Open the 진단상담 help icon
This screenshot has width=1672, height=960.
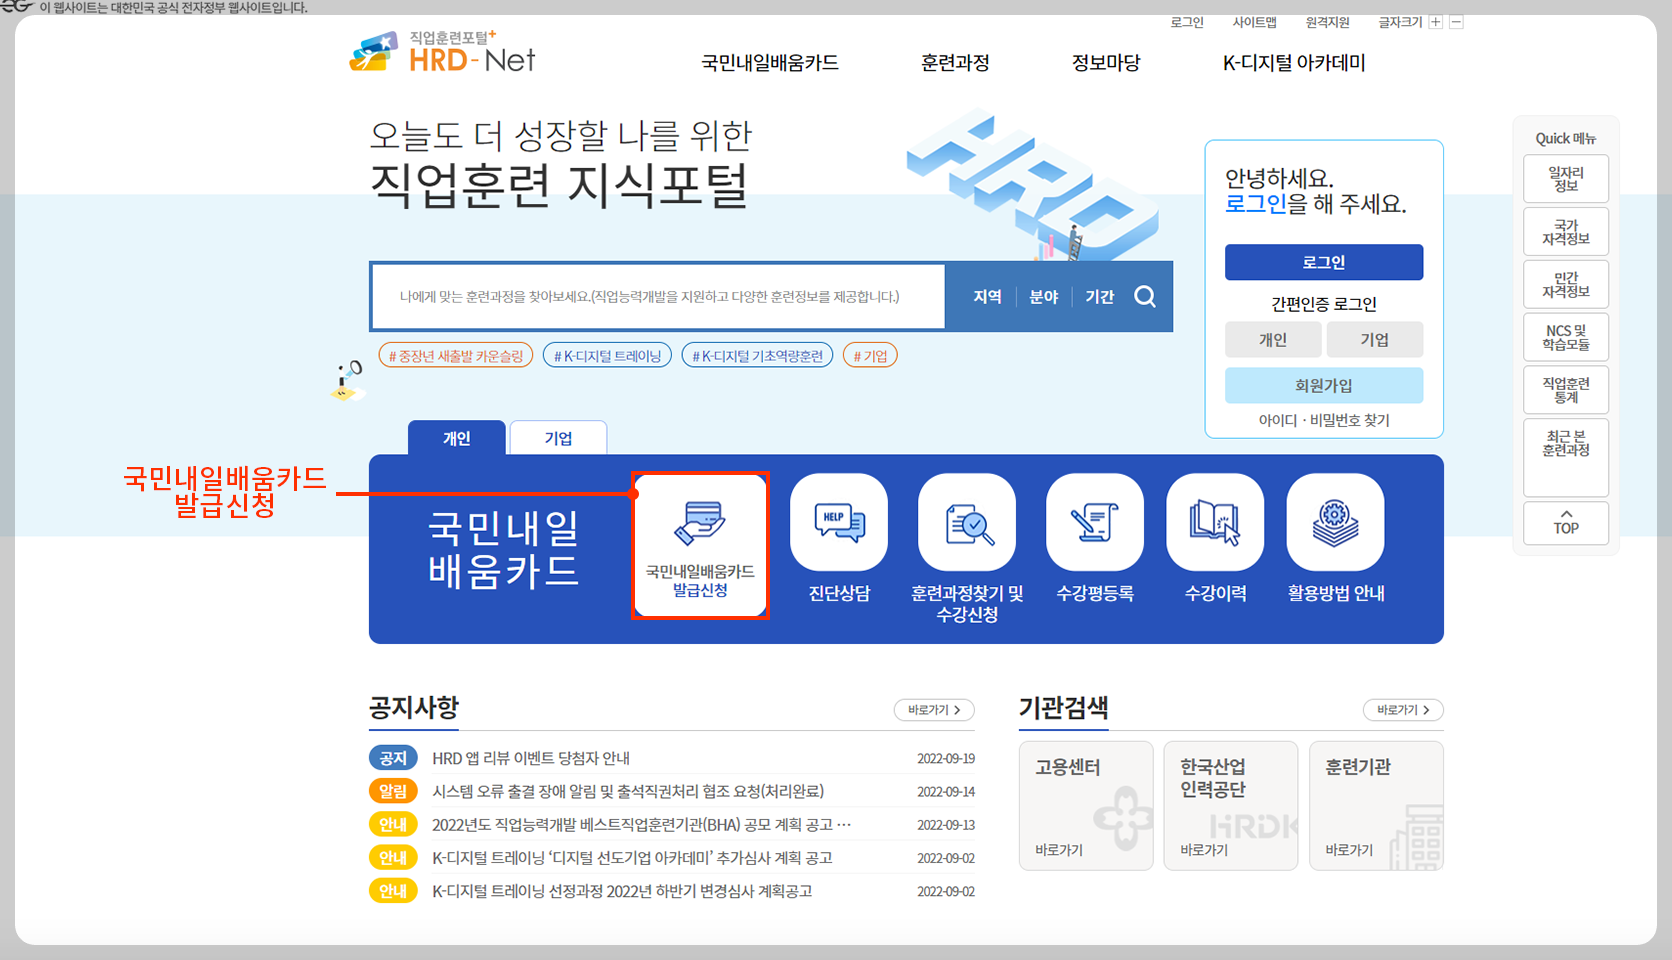point(839,522)
